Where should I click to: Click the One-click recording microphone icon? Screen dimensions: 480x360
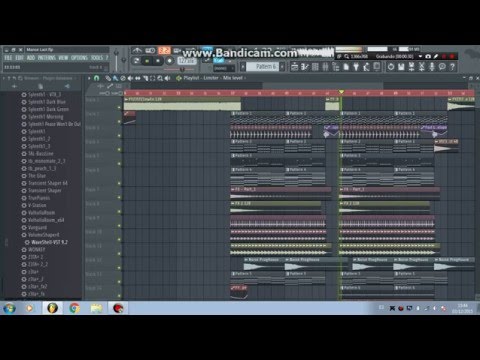[x=432, y=67]
